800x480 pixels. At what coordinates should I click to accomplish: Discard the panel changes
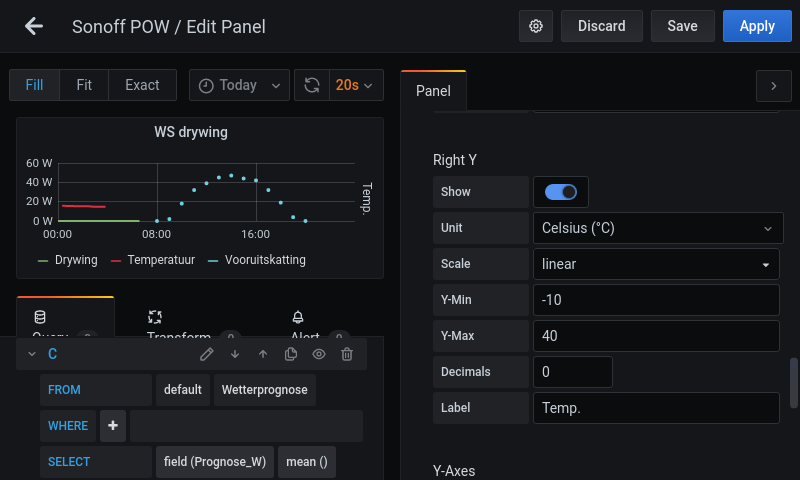tap(601, 26)
